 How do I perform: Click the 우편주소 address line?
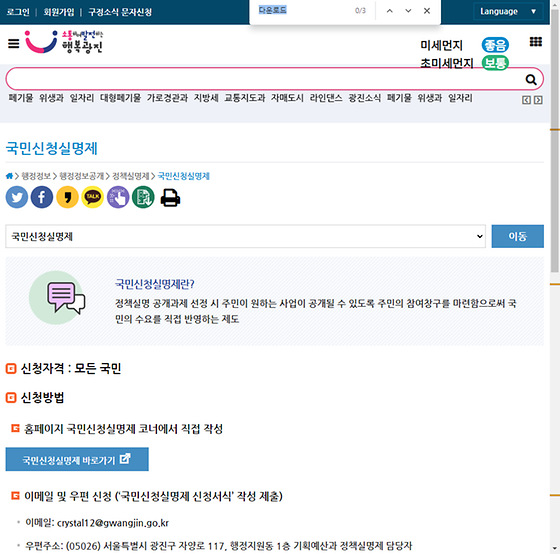[218, 546]
